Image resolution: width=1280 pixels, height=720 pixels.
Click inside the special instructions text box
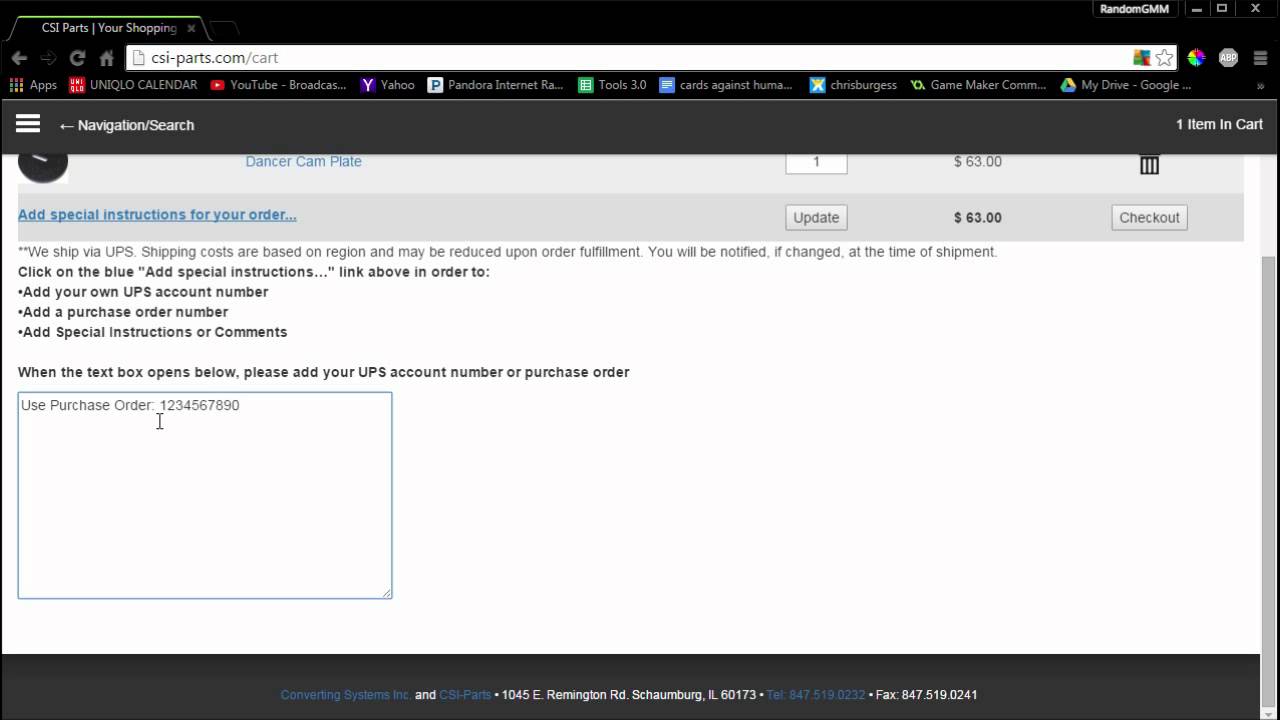(205, 495)
